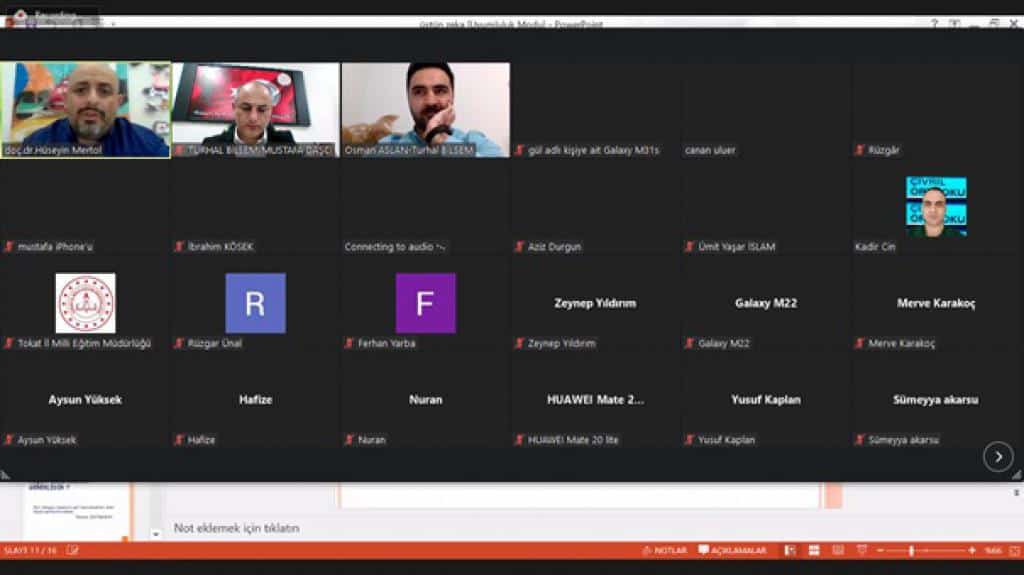Select Osman ASLAN video tile
Screen dimensions: 1024x575
click(x=425, y=109)
